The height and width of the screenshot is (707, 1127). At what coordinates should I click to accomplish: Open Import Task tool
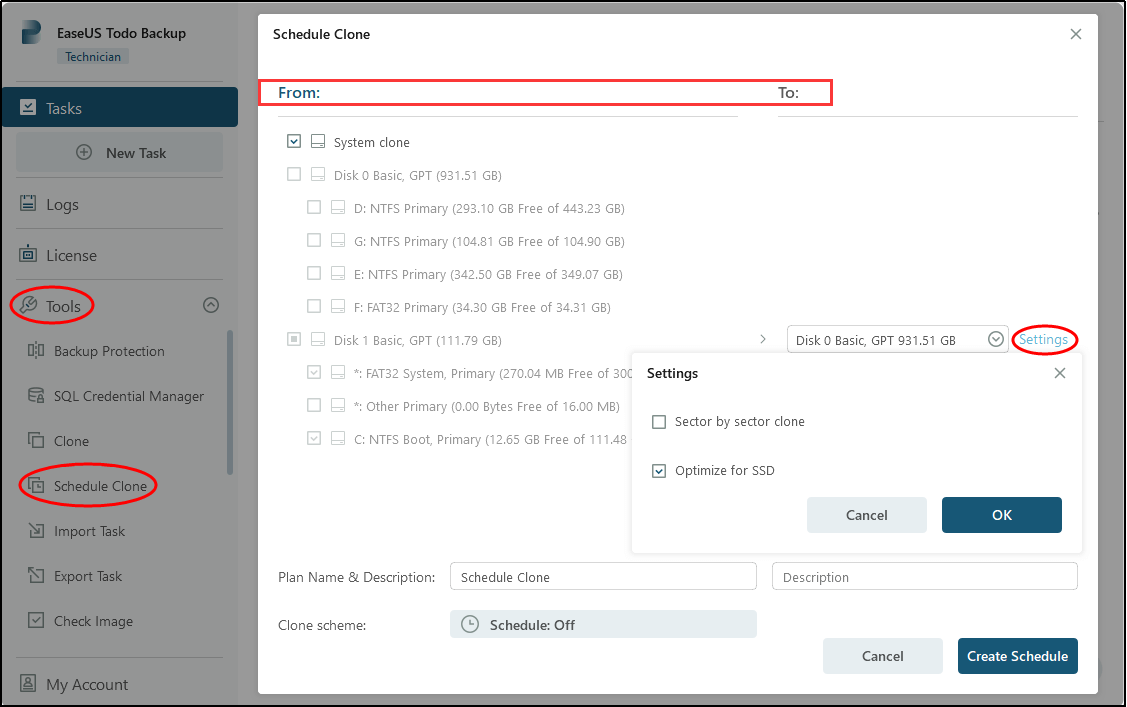coord(89,532)
